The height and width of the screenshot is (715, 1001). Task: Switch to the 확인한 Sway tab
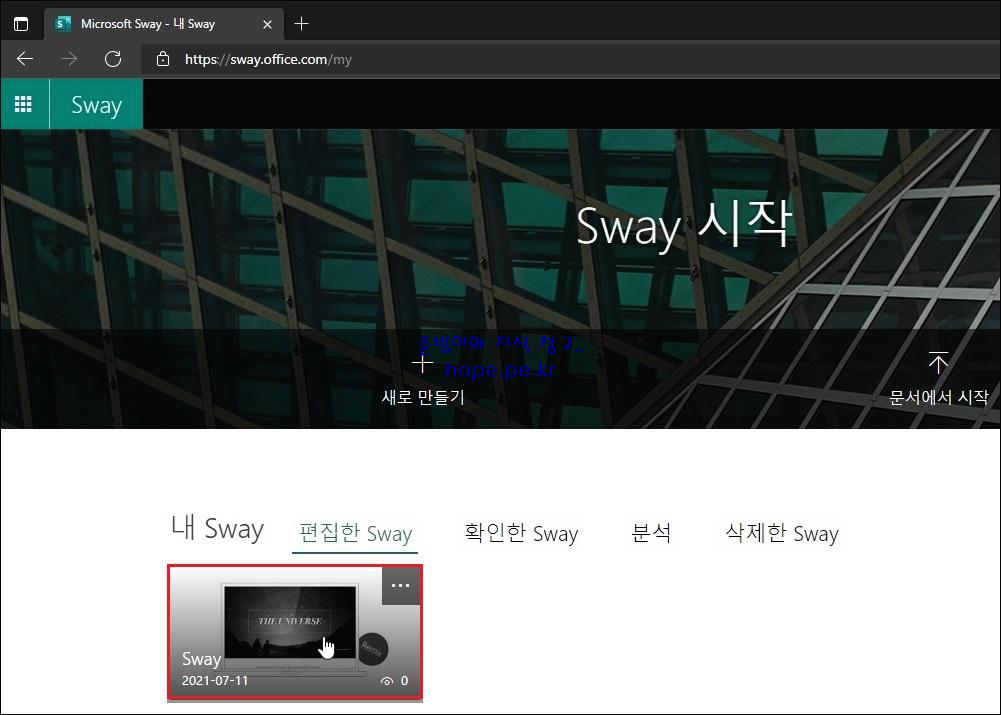521,533
